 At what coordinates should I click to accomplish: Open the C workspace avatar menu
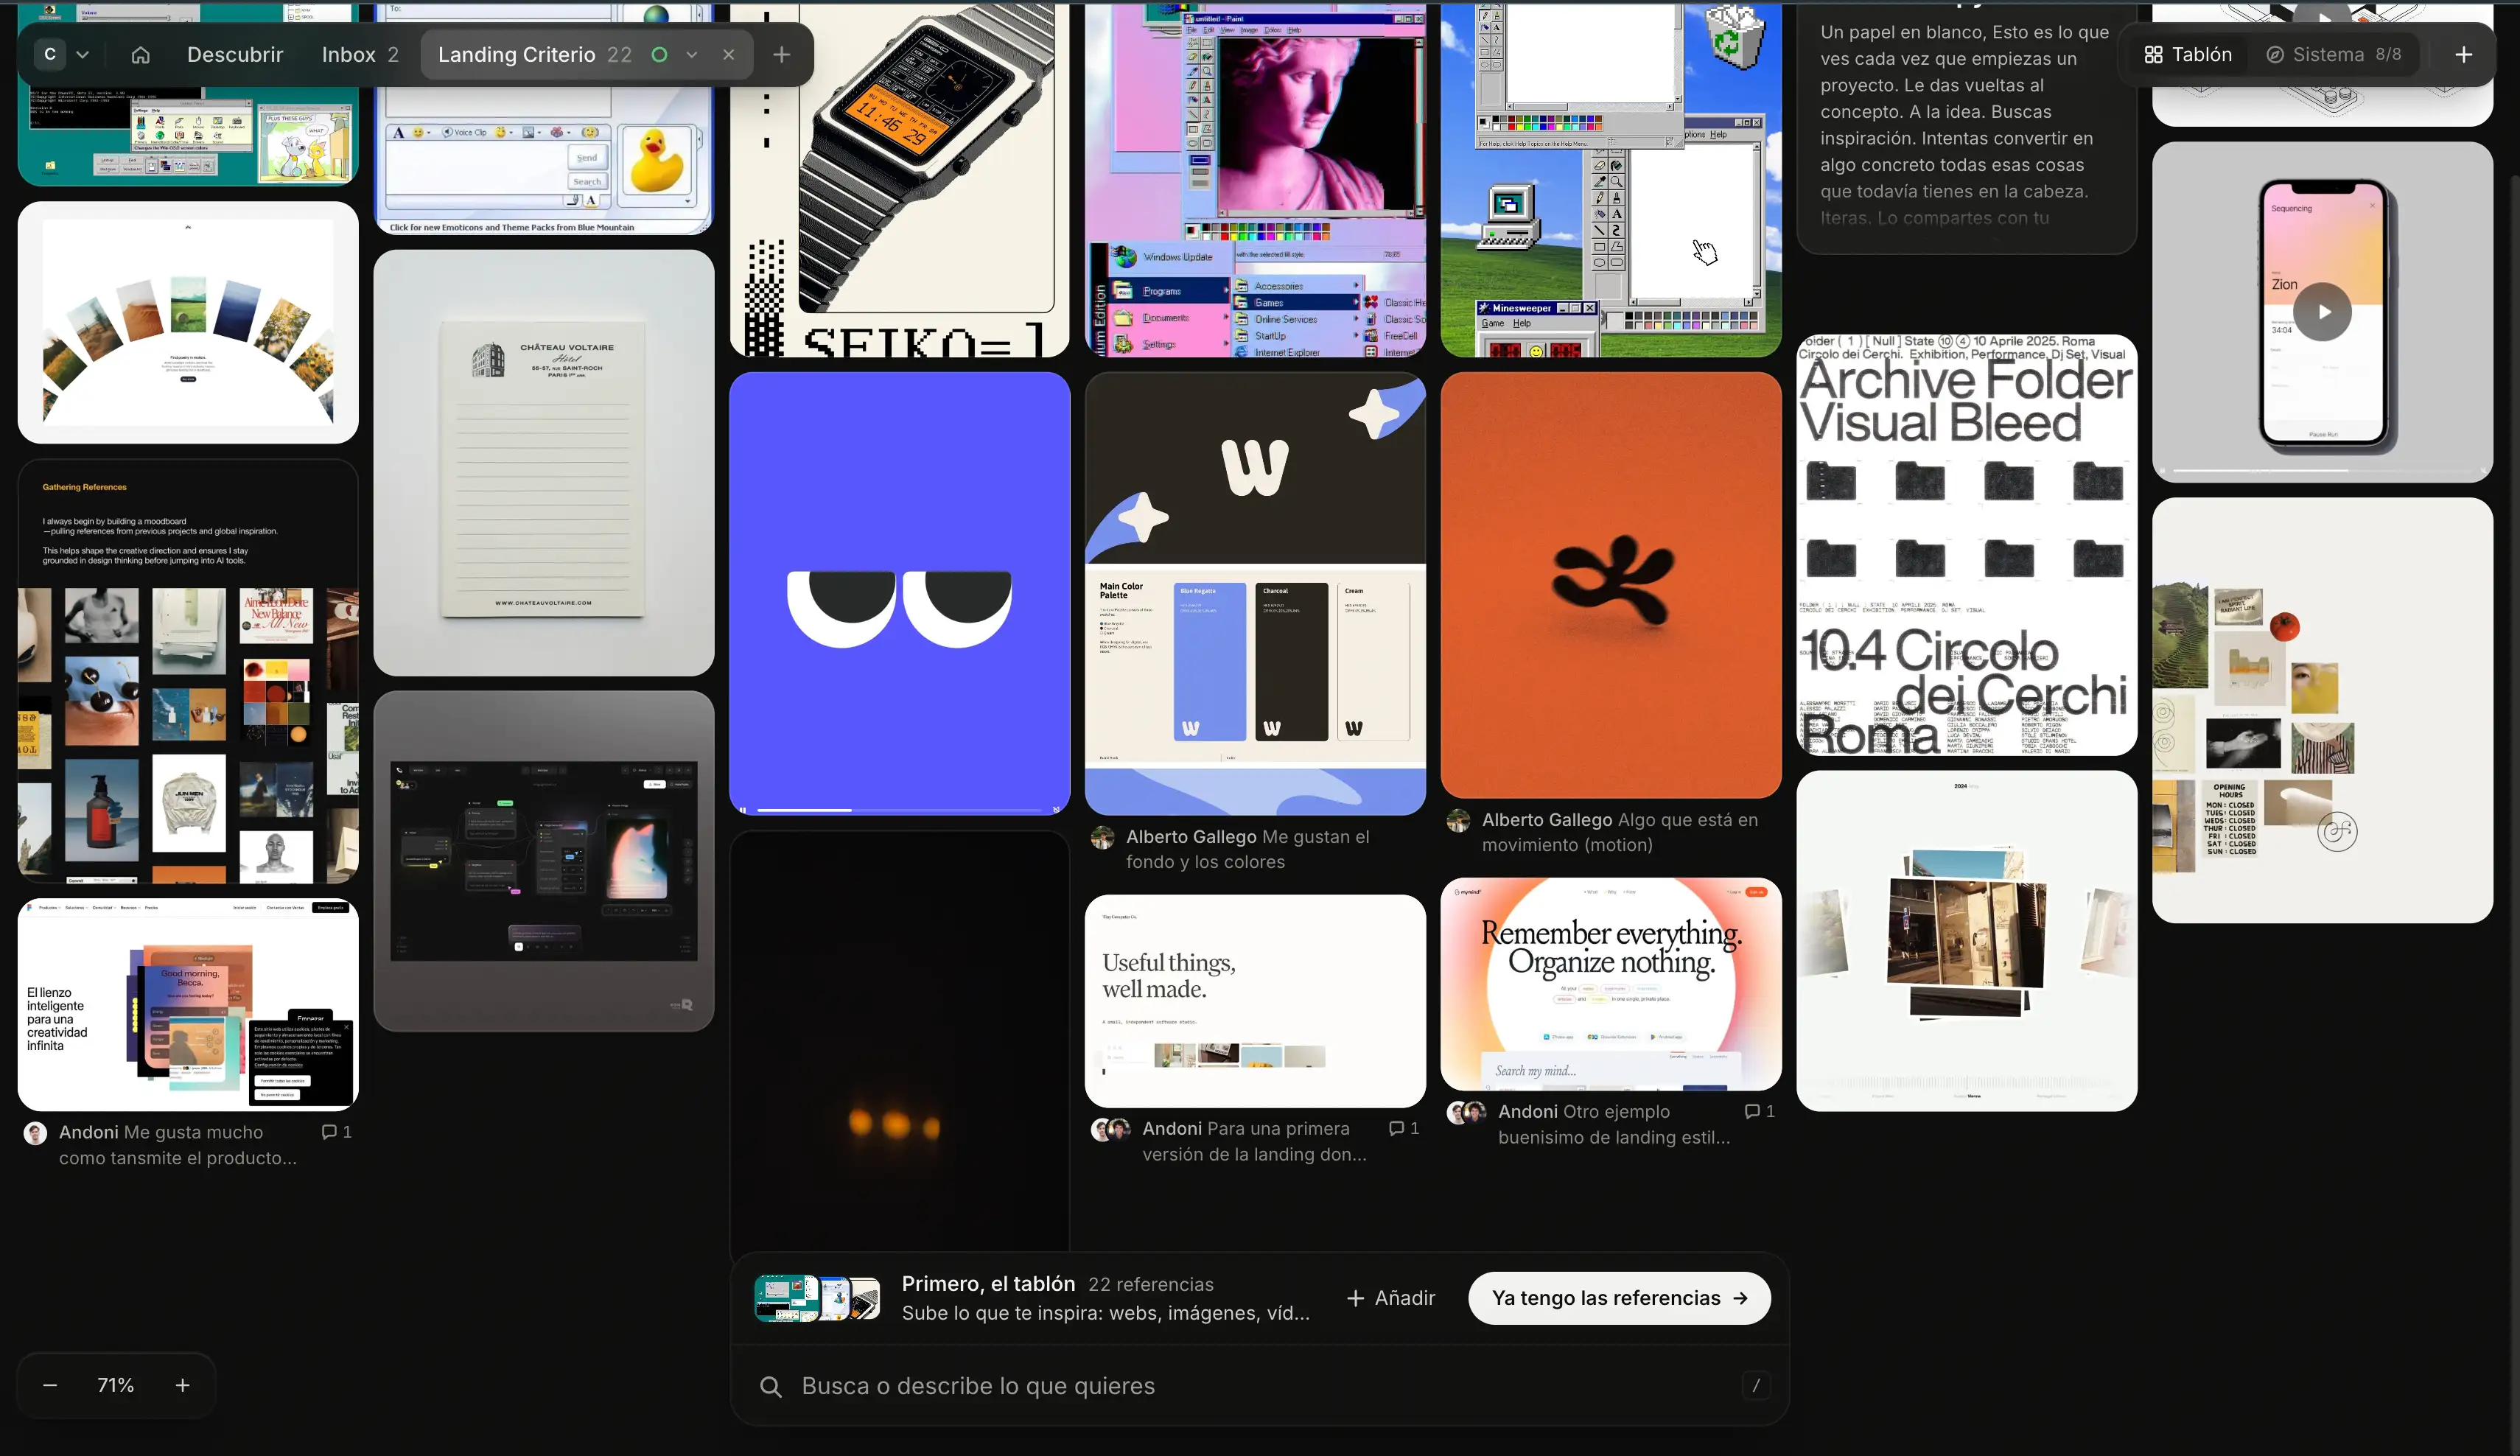(x=50, y=54)
